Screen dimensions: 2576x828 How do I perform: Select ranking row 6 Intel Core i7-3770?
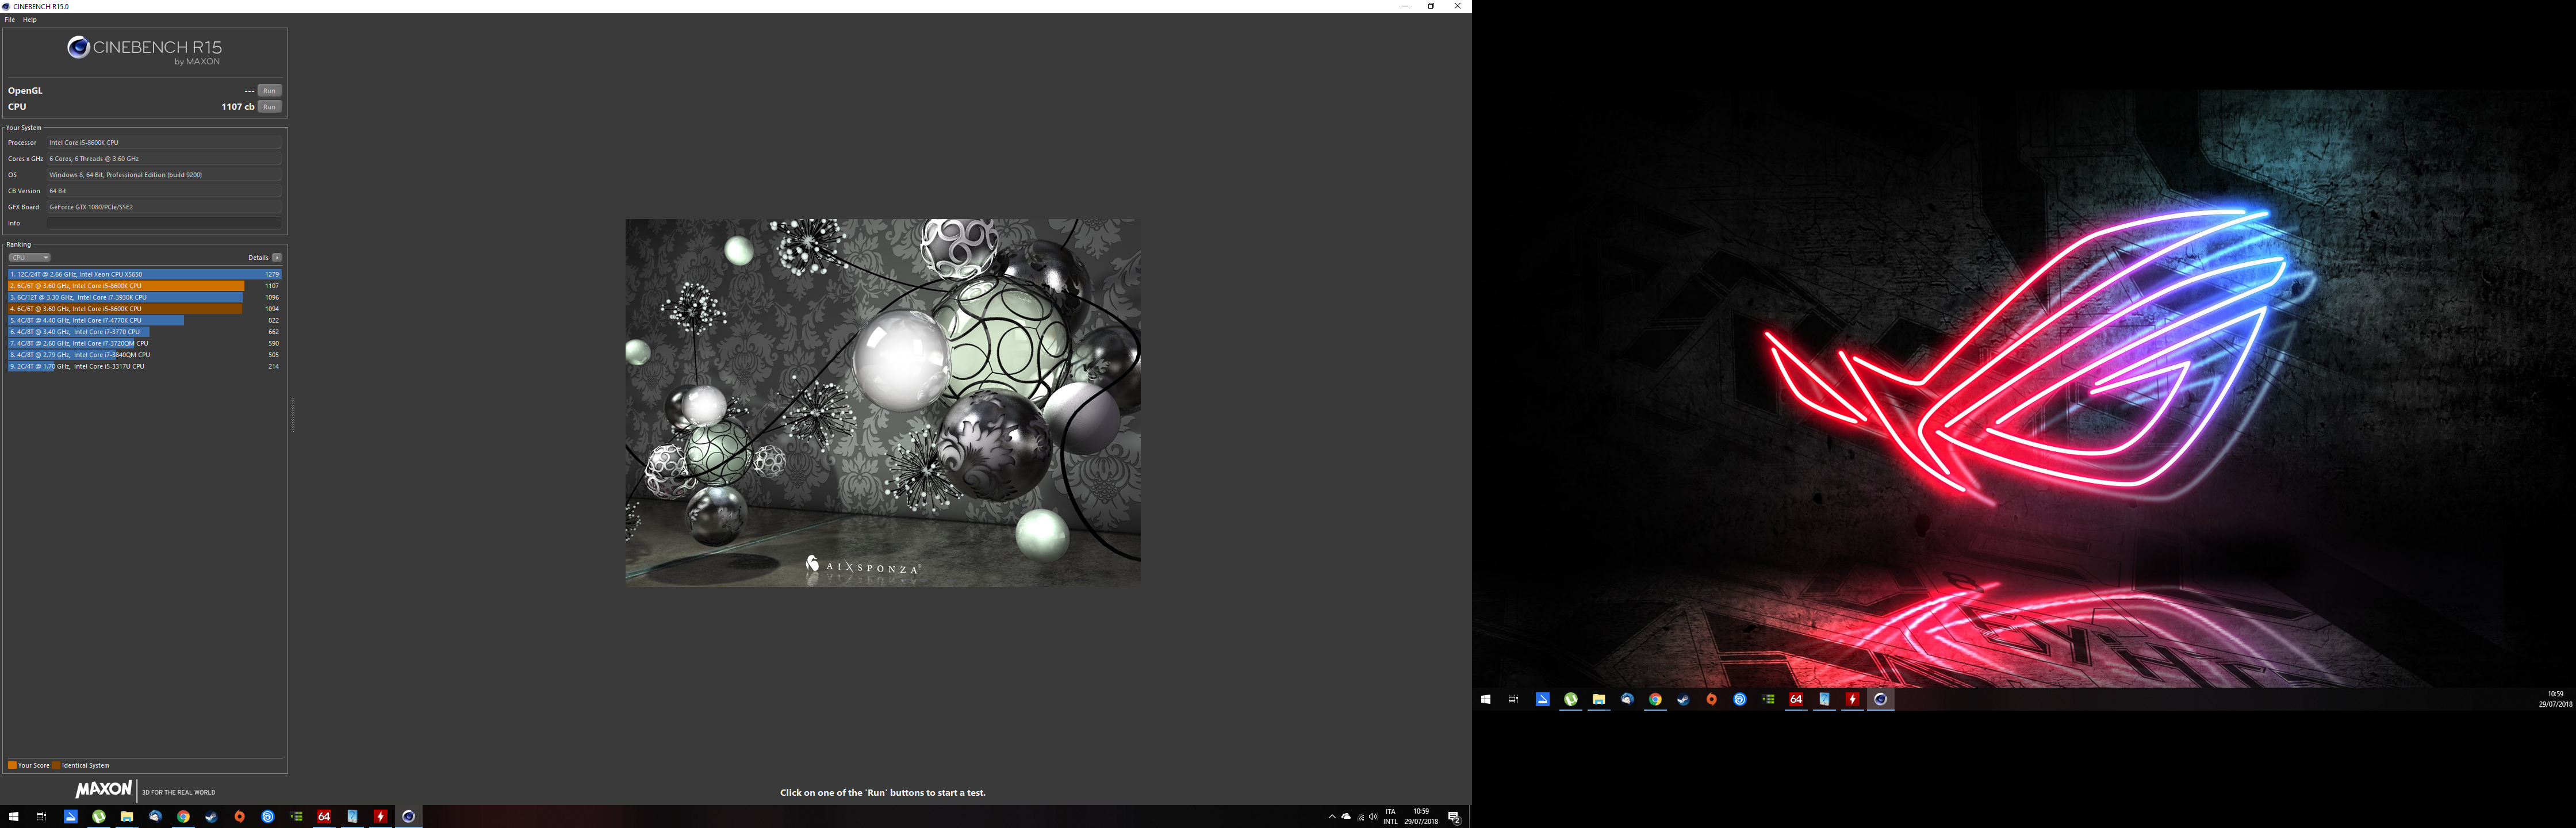point(145,332)
